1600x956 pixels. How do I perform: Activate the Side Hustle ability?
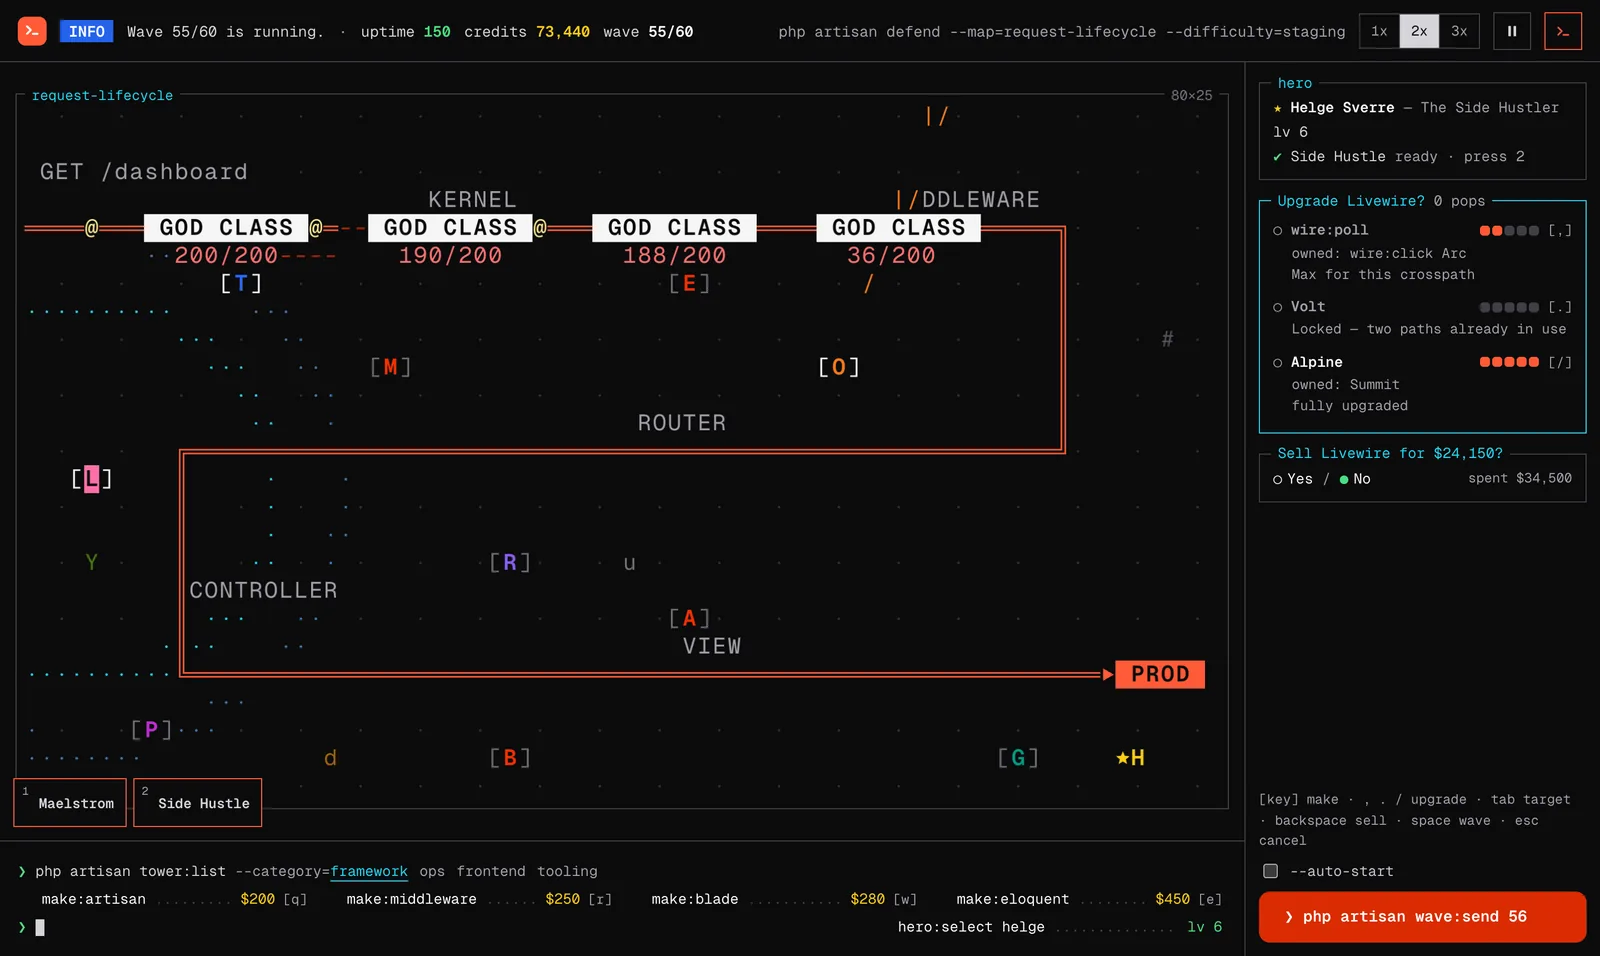click(198, 802)
